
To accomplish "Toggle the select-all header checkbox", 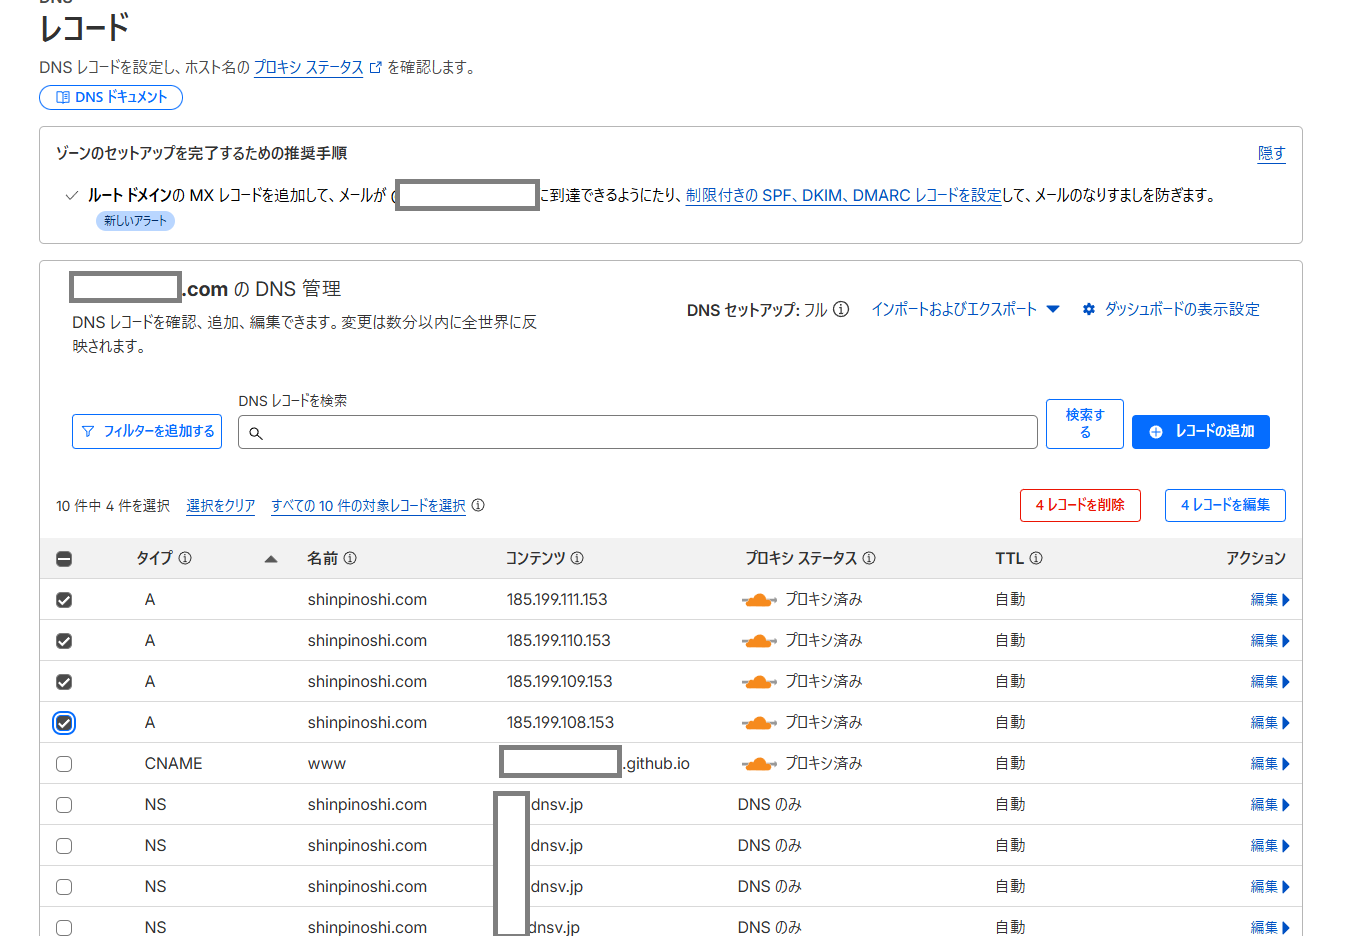I will pyautogui.click(x=64, y=559).
